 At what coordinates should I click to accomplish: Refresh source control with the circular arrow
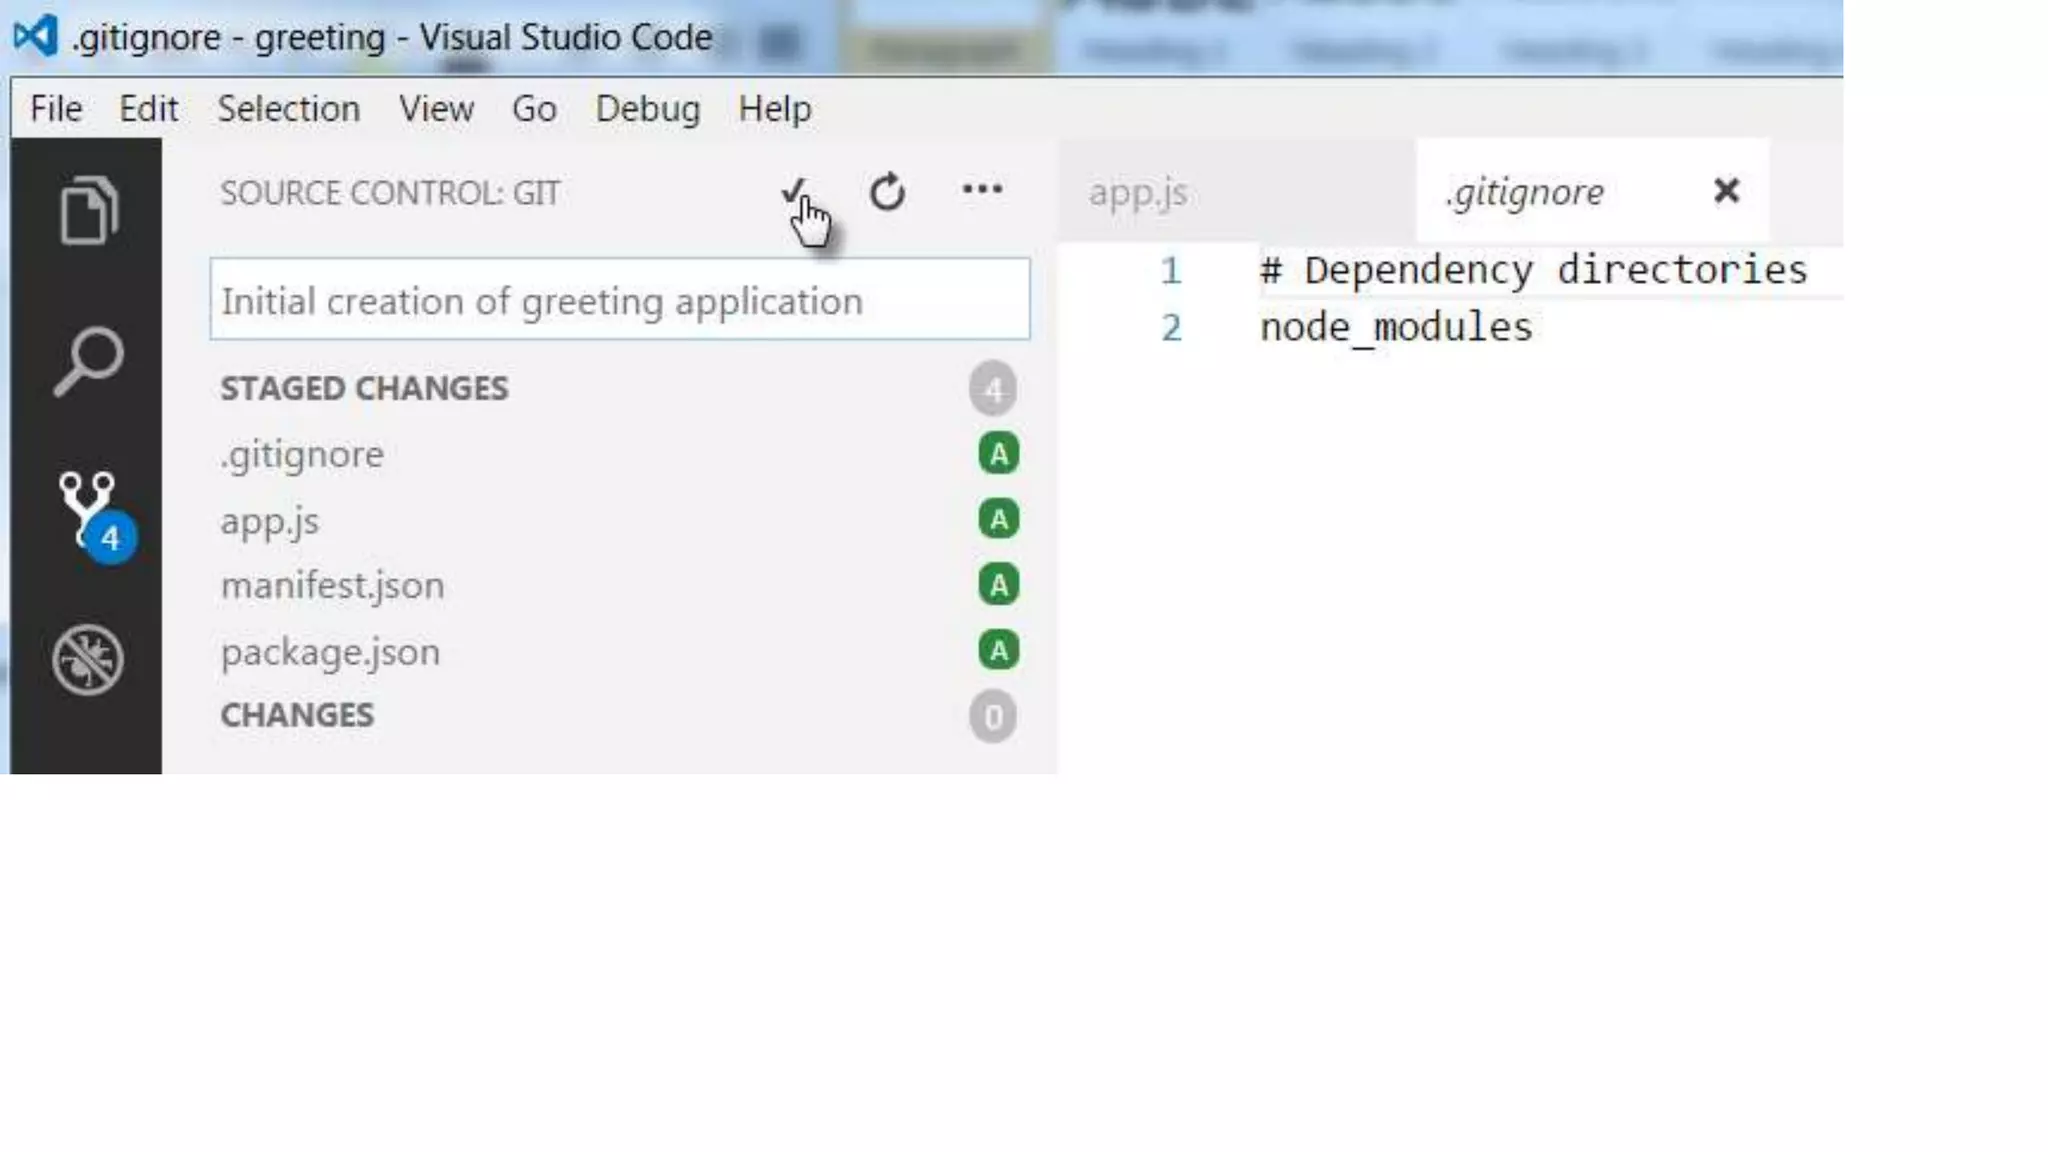pyautogui.click(x=887, y=192)
